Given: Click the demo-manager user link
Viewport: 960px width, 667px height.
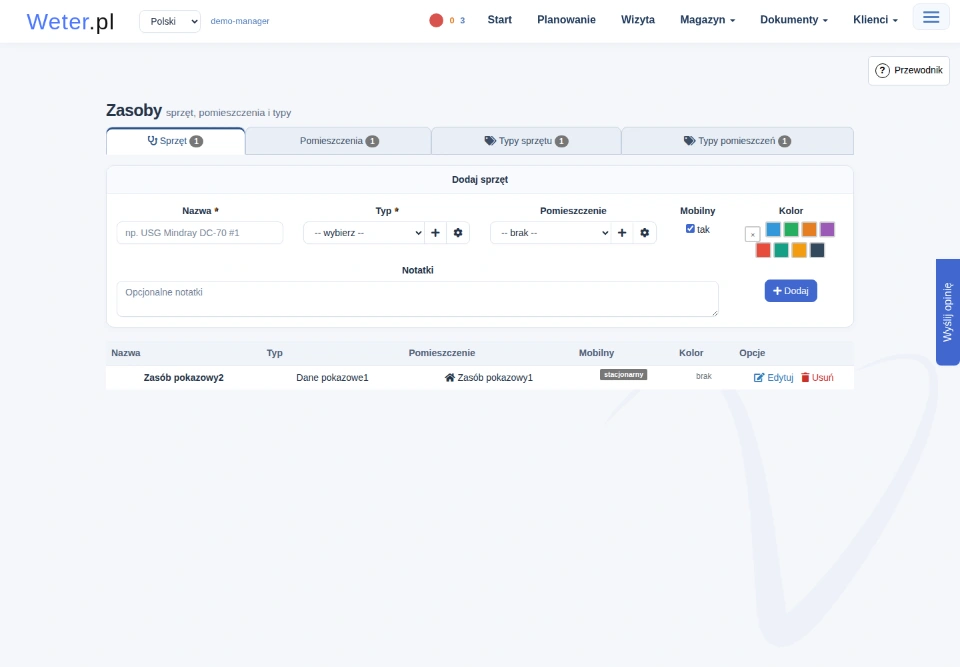Looking at the screenshot, I should point(240,21).
